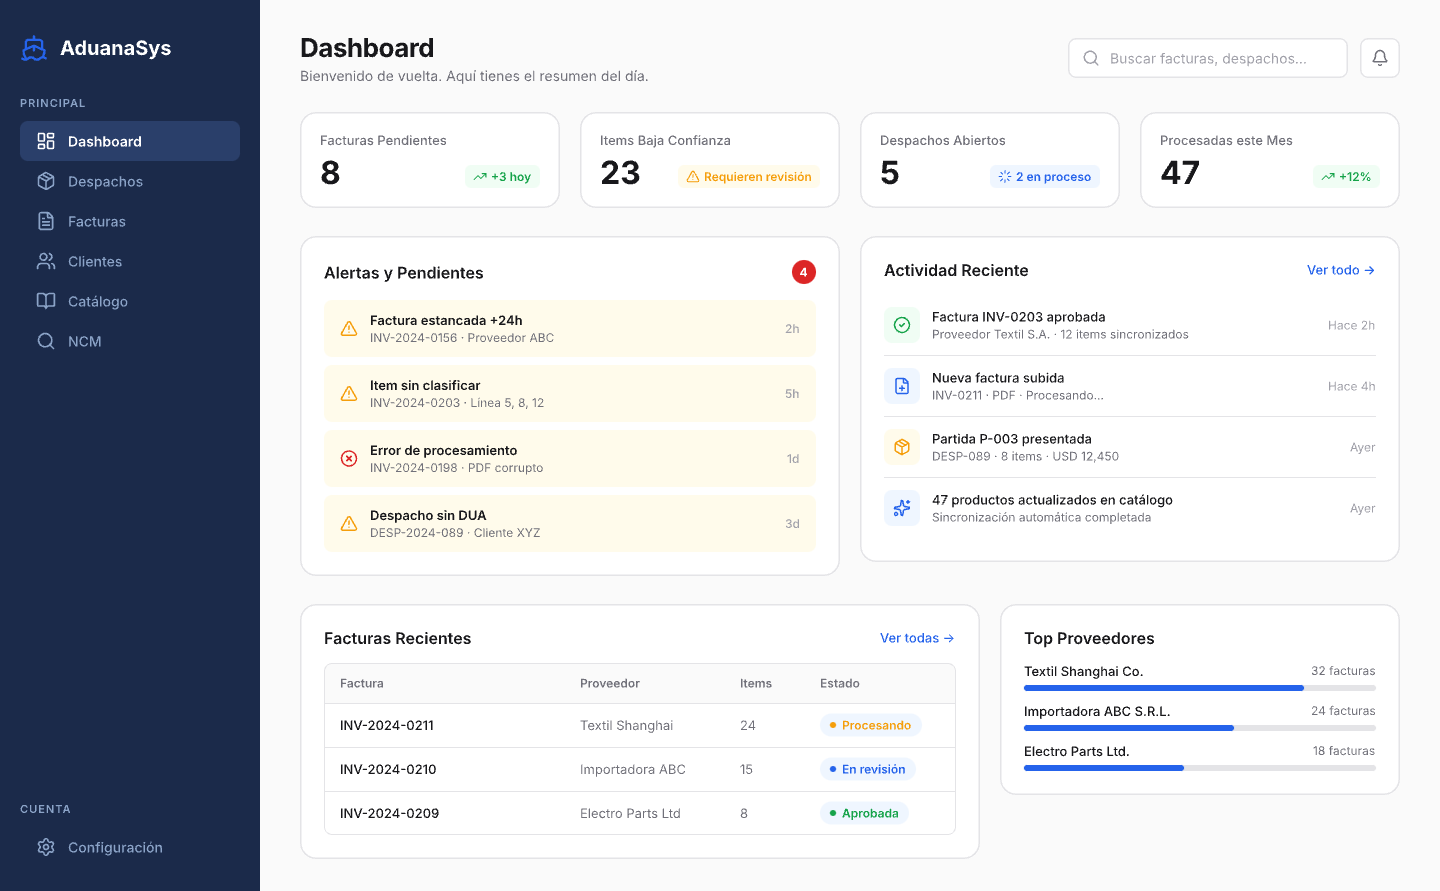Open Configuración in the sidebar

coord(115,847)
